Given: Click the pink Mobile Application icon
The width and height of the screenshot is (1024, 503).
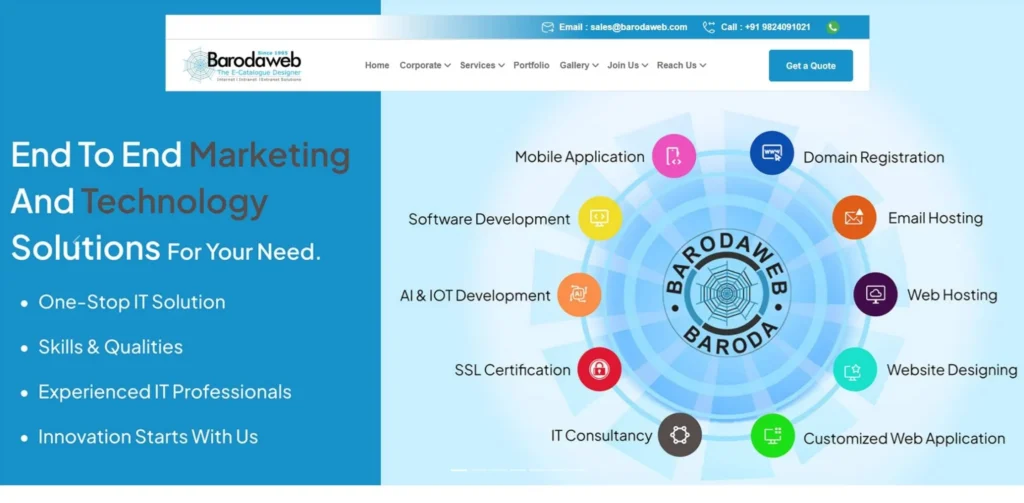Looking at the screenshot, I should point(673,156).
